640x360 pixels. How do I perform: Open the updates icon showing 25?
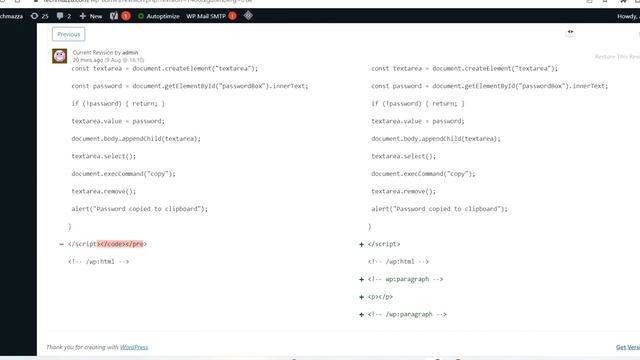point(40,16)
